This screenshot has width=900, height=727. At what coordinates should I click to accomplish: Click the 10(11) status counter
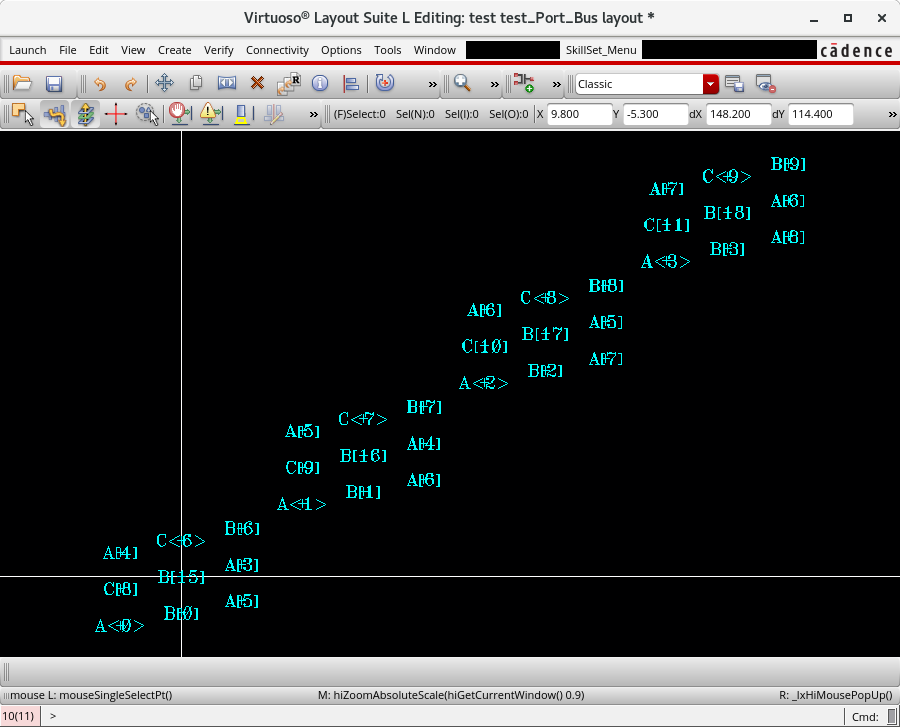18,716
